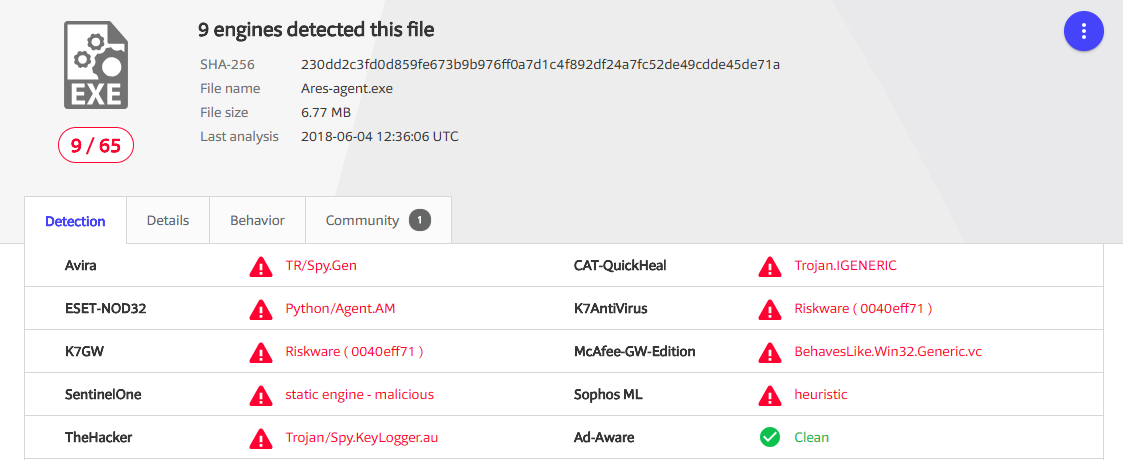This screenshot has width=1123, height=460.
Task: Click the alert icon beside Python/Agent.AM
Action: point(261,309)
